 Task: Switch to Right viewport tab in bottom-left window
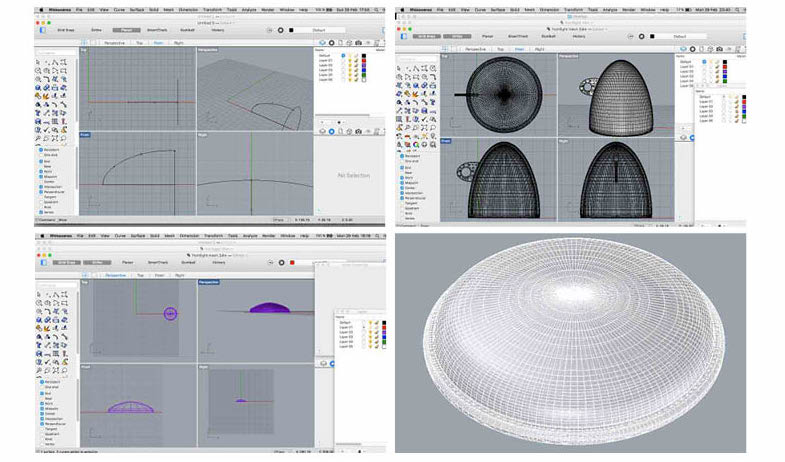pos(179,273)
